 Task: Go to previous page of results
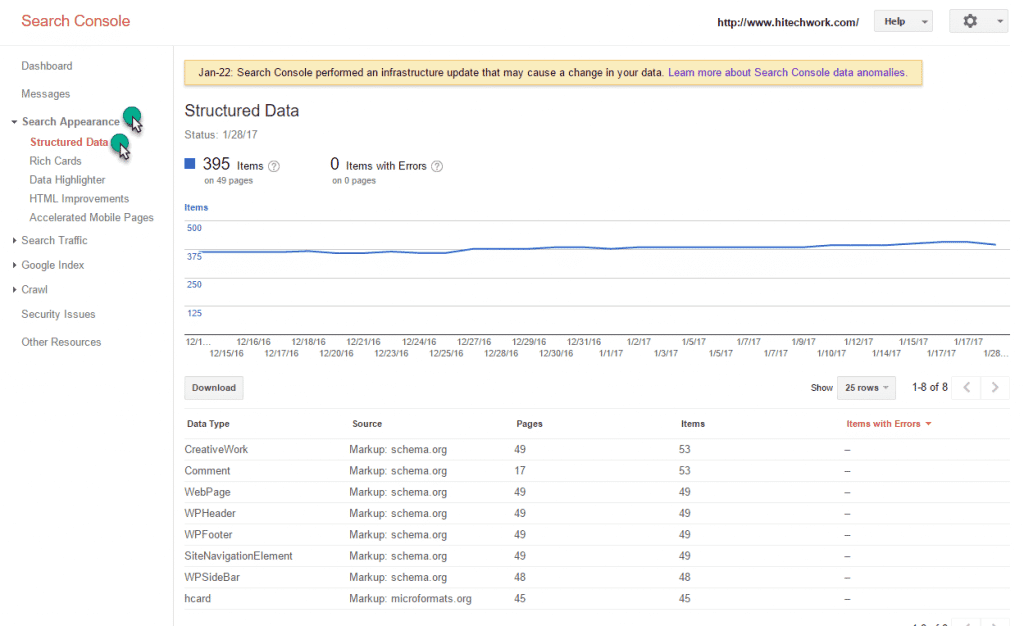tap(967, 388)
